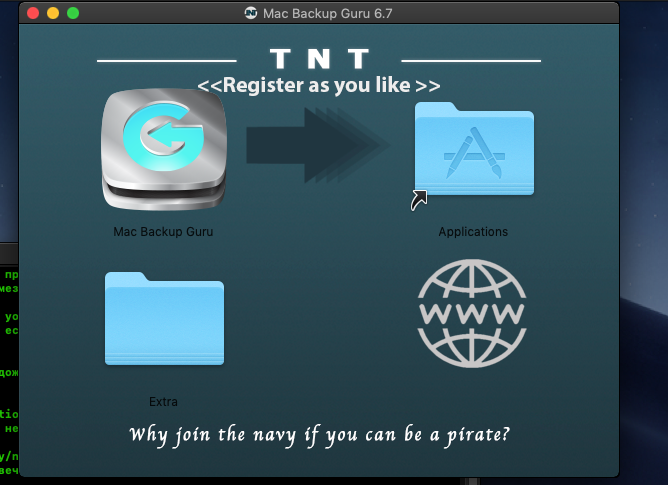This screenshot has height=485, width=668.
Task: Open the WWW globe web link icon
Action: [x=472, y=313]
